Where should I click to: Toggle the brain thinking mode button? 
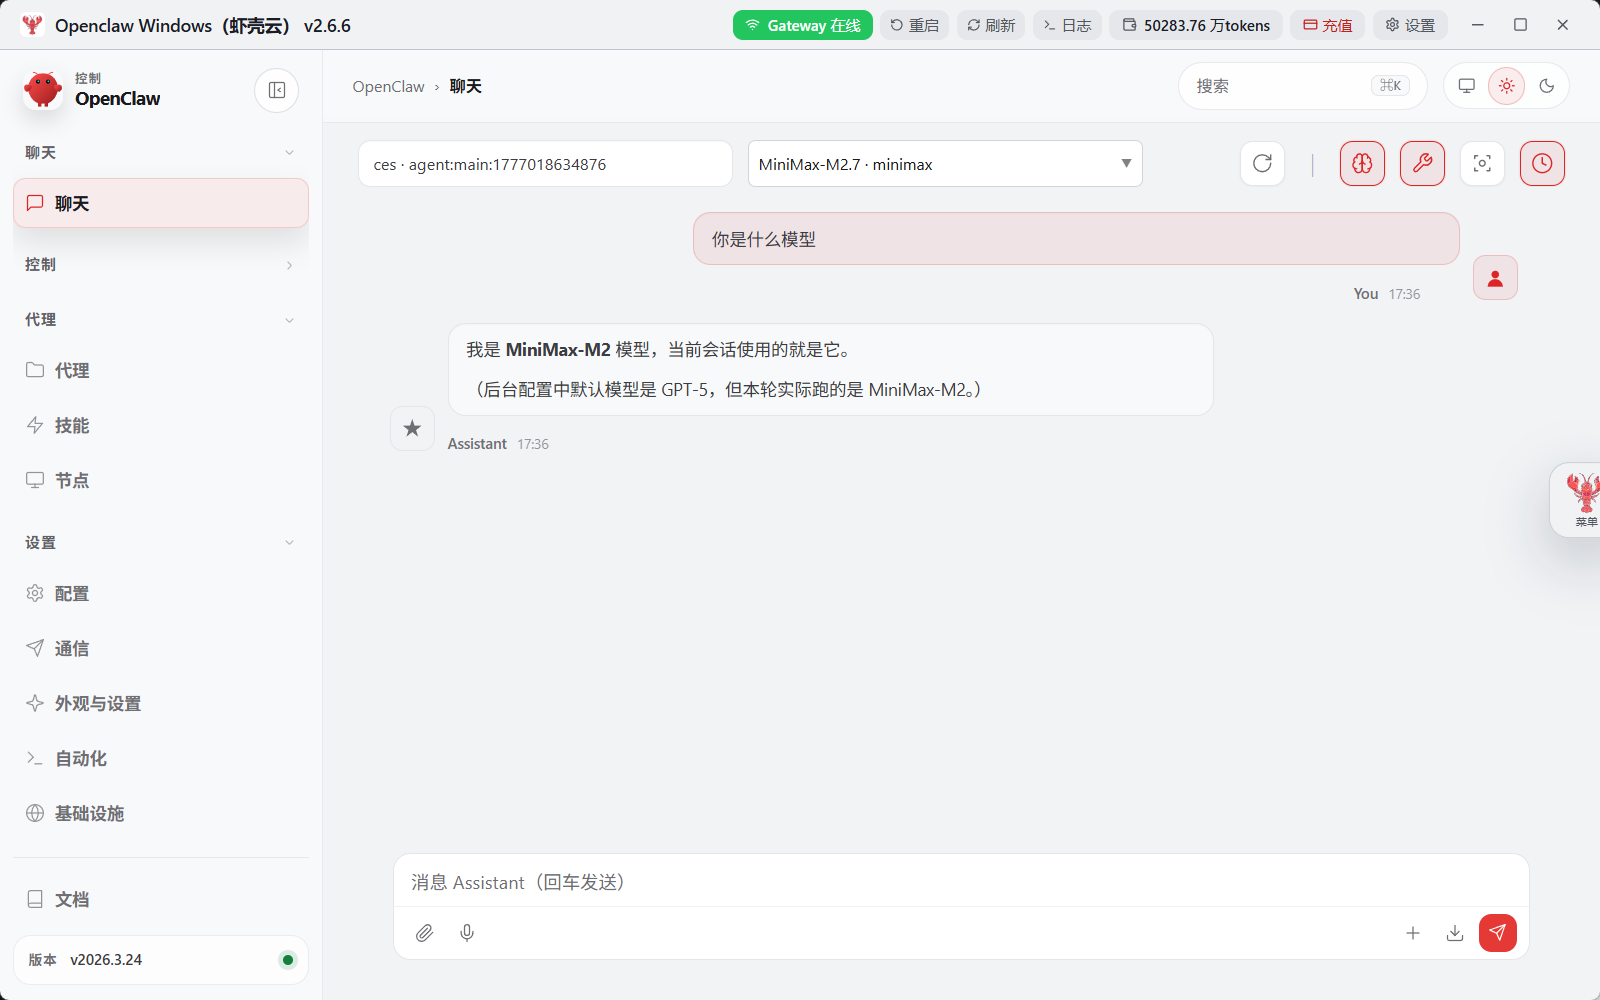click(1362, 163)
